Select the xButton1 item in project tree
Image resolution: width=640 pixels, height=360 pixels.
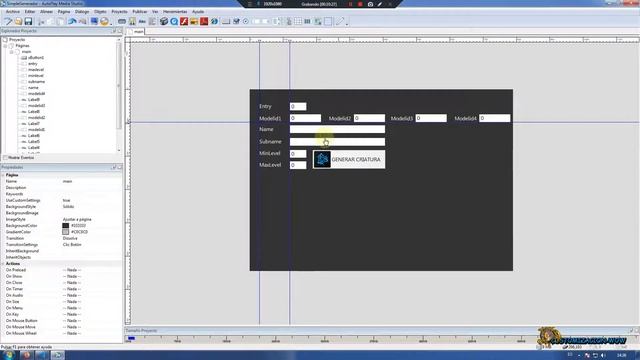tap(32, 58)
